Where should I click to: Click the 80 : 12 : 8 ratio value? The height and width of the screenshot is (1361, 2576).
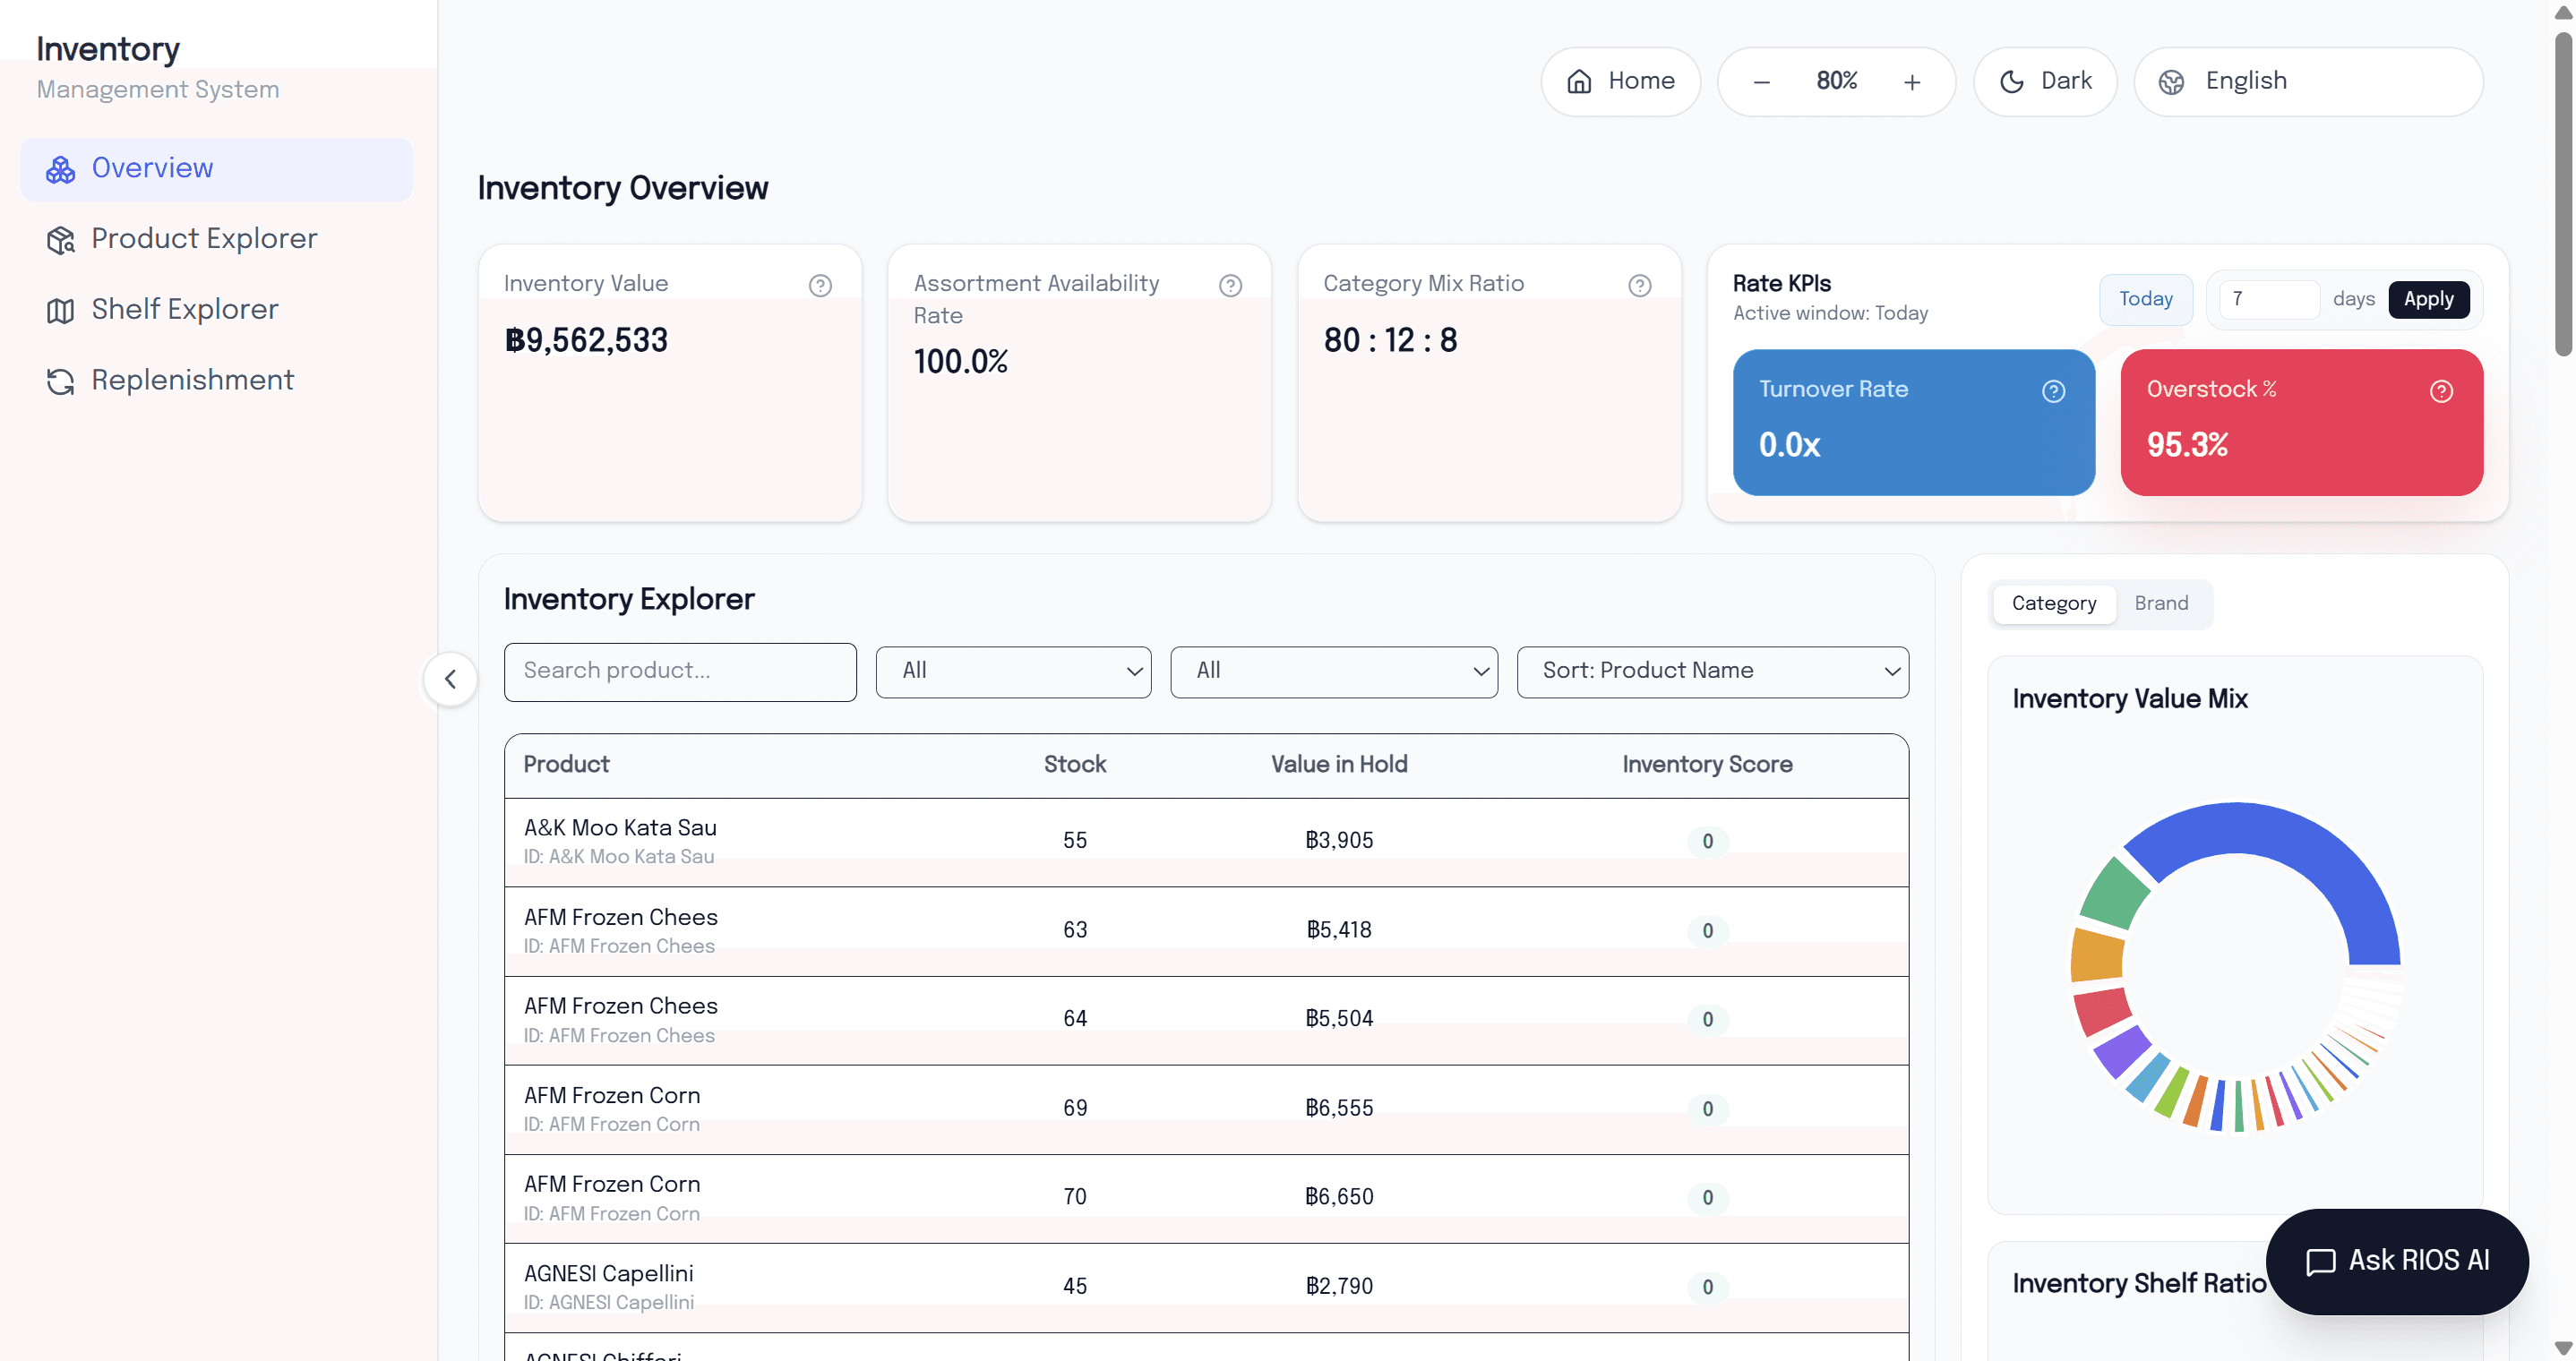(1390, 341)
